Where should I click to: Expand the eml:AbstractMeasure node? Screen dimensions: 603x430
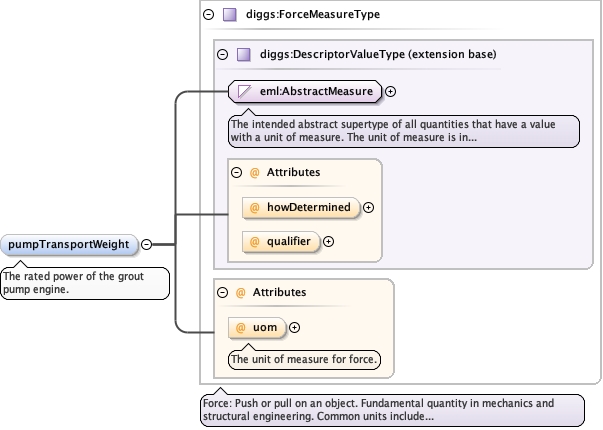391,92
